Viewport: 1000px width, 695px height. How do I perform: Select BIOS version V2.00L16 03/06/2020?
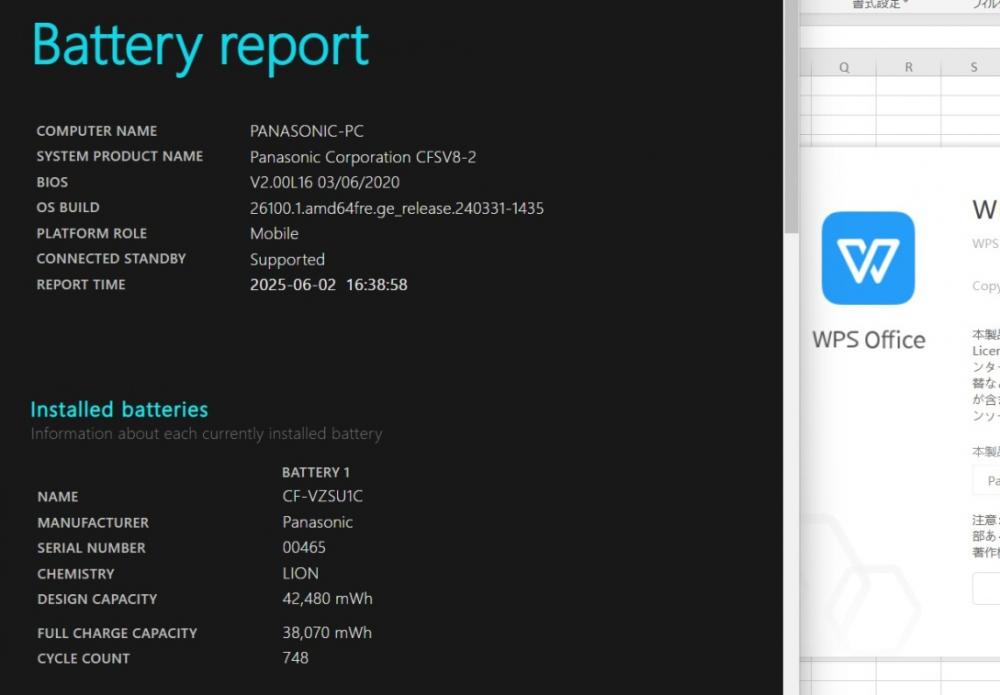(325, 182)
